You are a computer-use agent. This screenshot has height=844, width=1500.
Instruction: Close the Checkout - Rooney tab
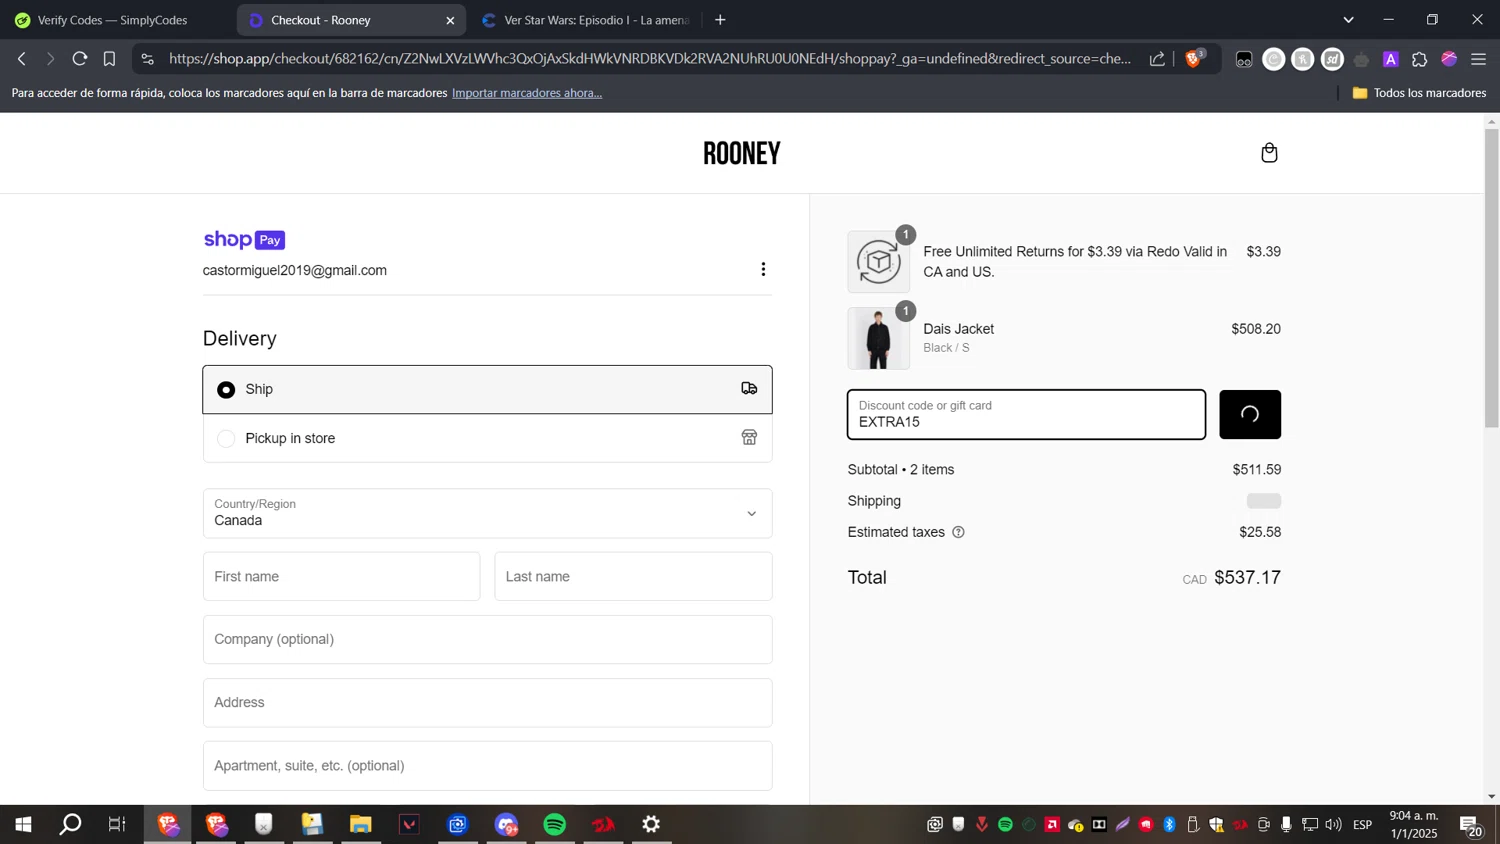(450, 20)
